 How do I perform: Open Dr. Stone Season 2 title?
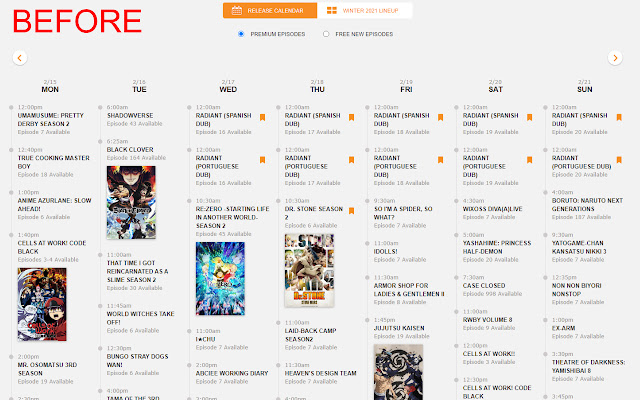[x=313, y=213]
